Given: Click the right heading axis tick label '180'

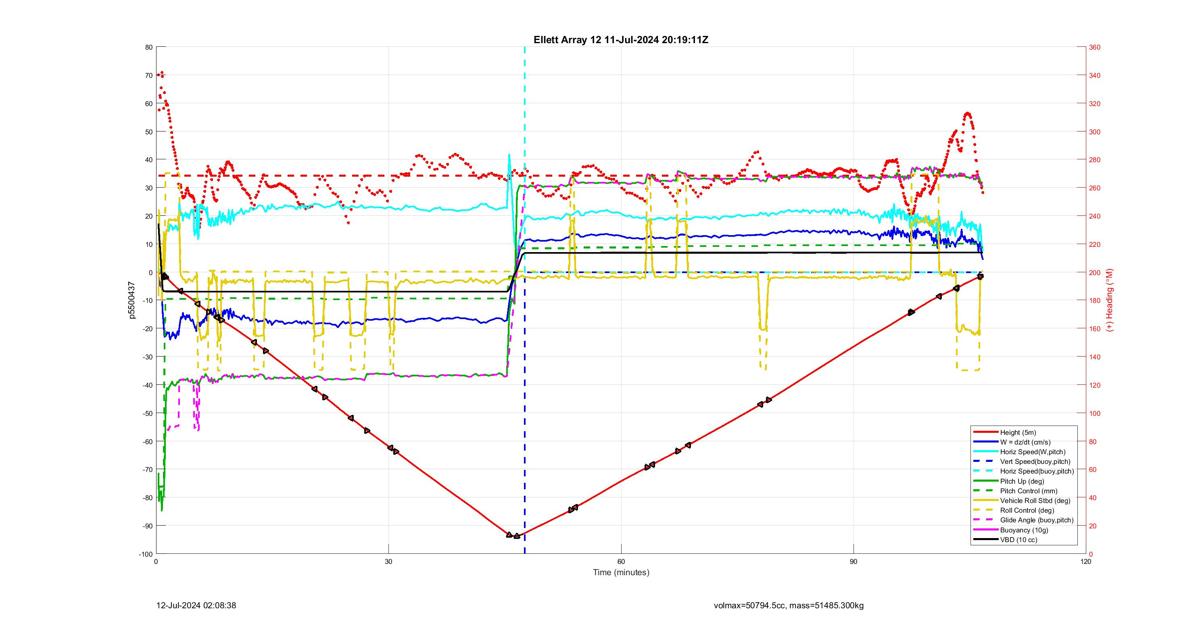Looking at the screenshot, I should 1095,300.
